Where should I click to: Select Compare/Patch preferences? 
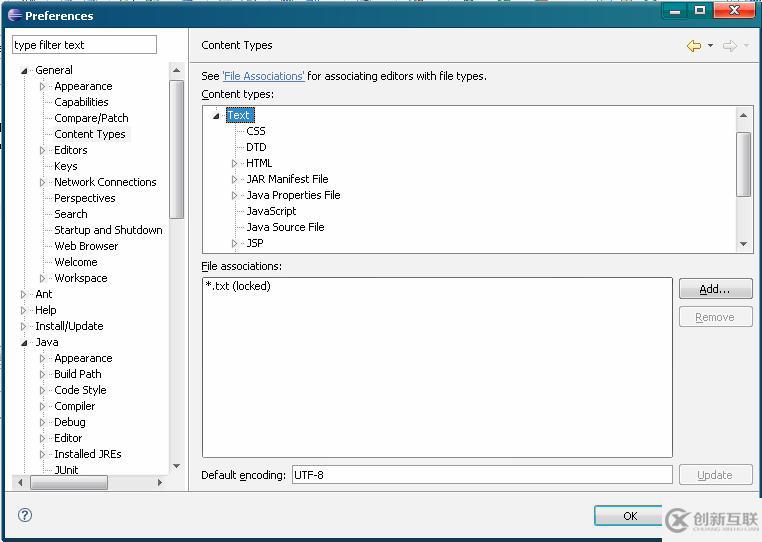tap(91, 118)
